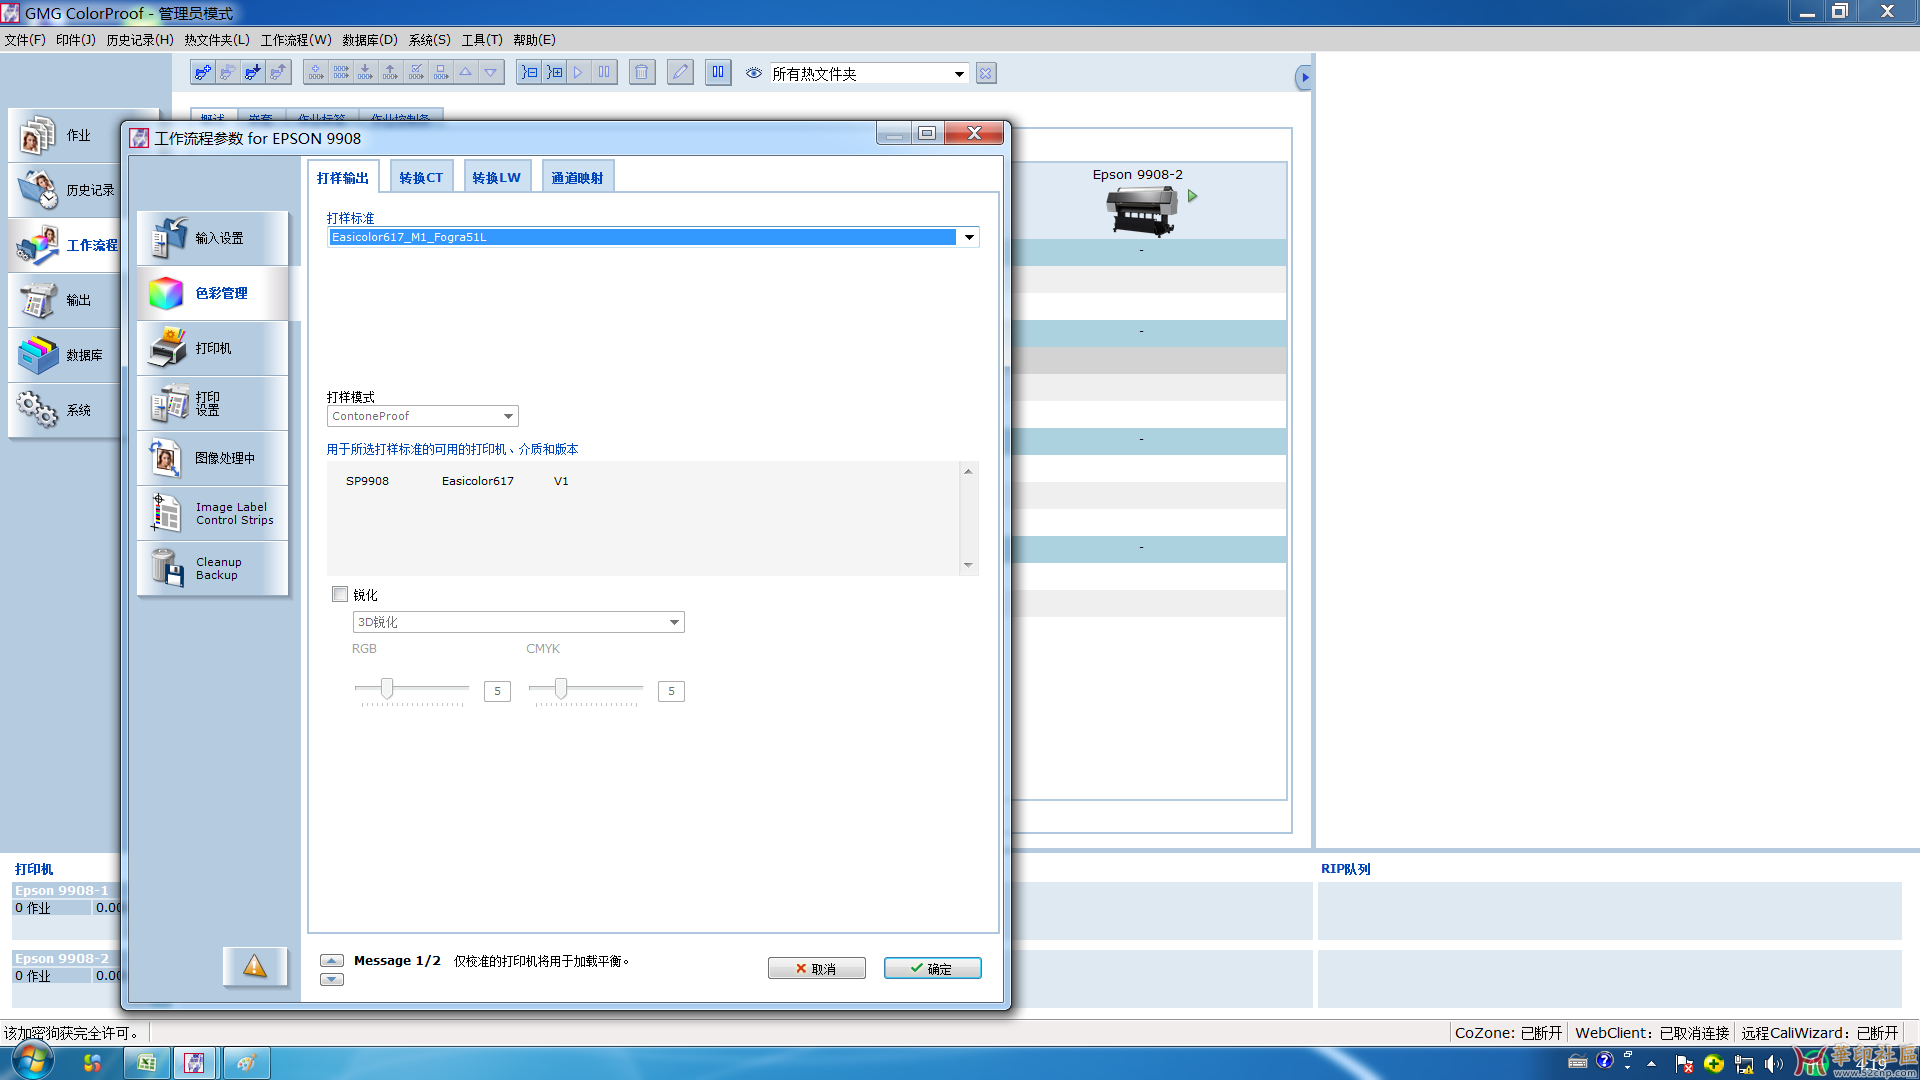
Task: Click the Epson 9908-2 printer image
Action: pos(1141,211)
